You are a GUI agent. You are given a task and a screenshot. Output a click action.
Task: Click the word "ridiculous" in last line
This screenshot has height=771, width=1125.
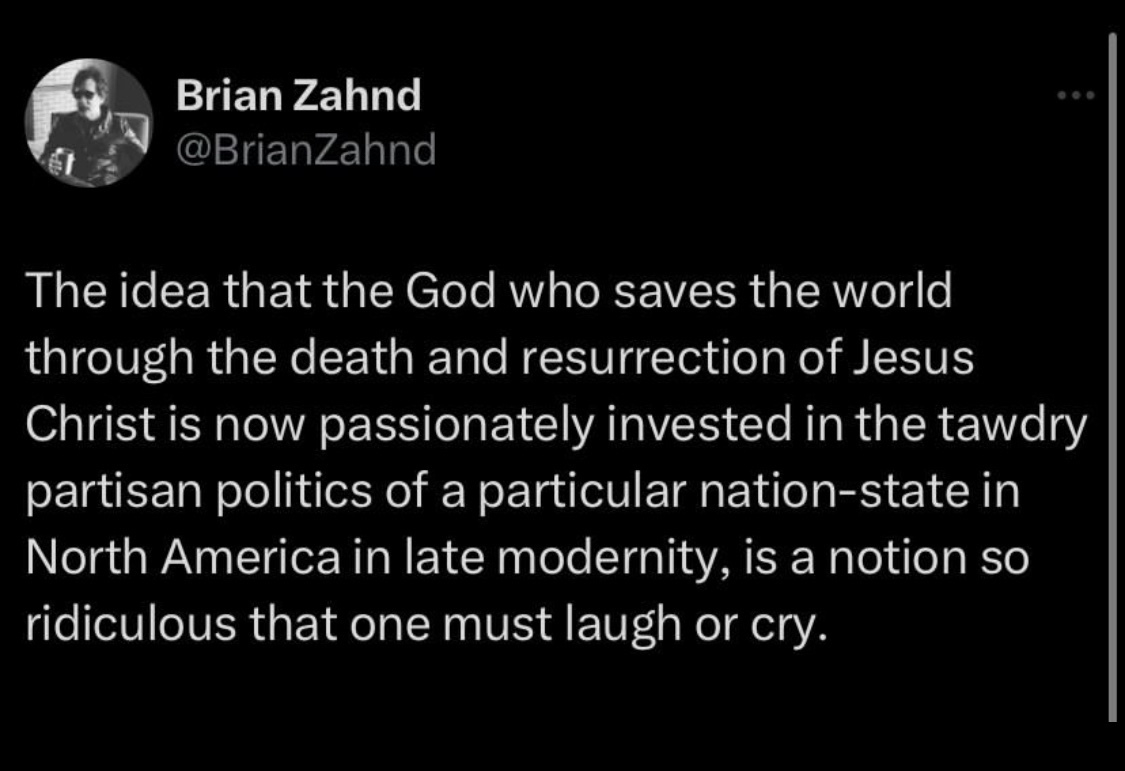(131, 624)
